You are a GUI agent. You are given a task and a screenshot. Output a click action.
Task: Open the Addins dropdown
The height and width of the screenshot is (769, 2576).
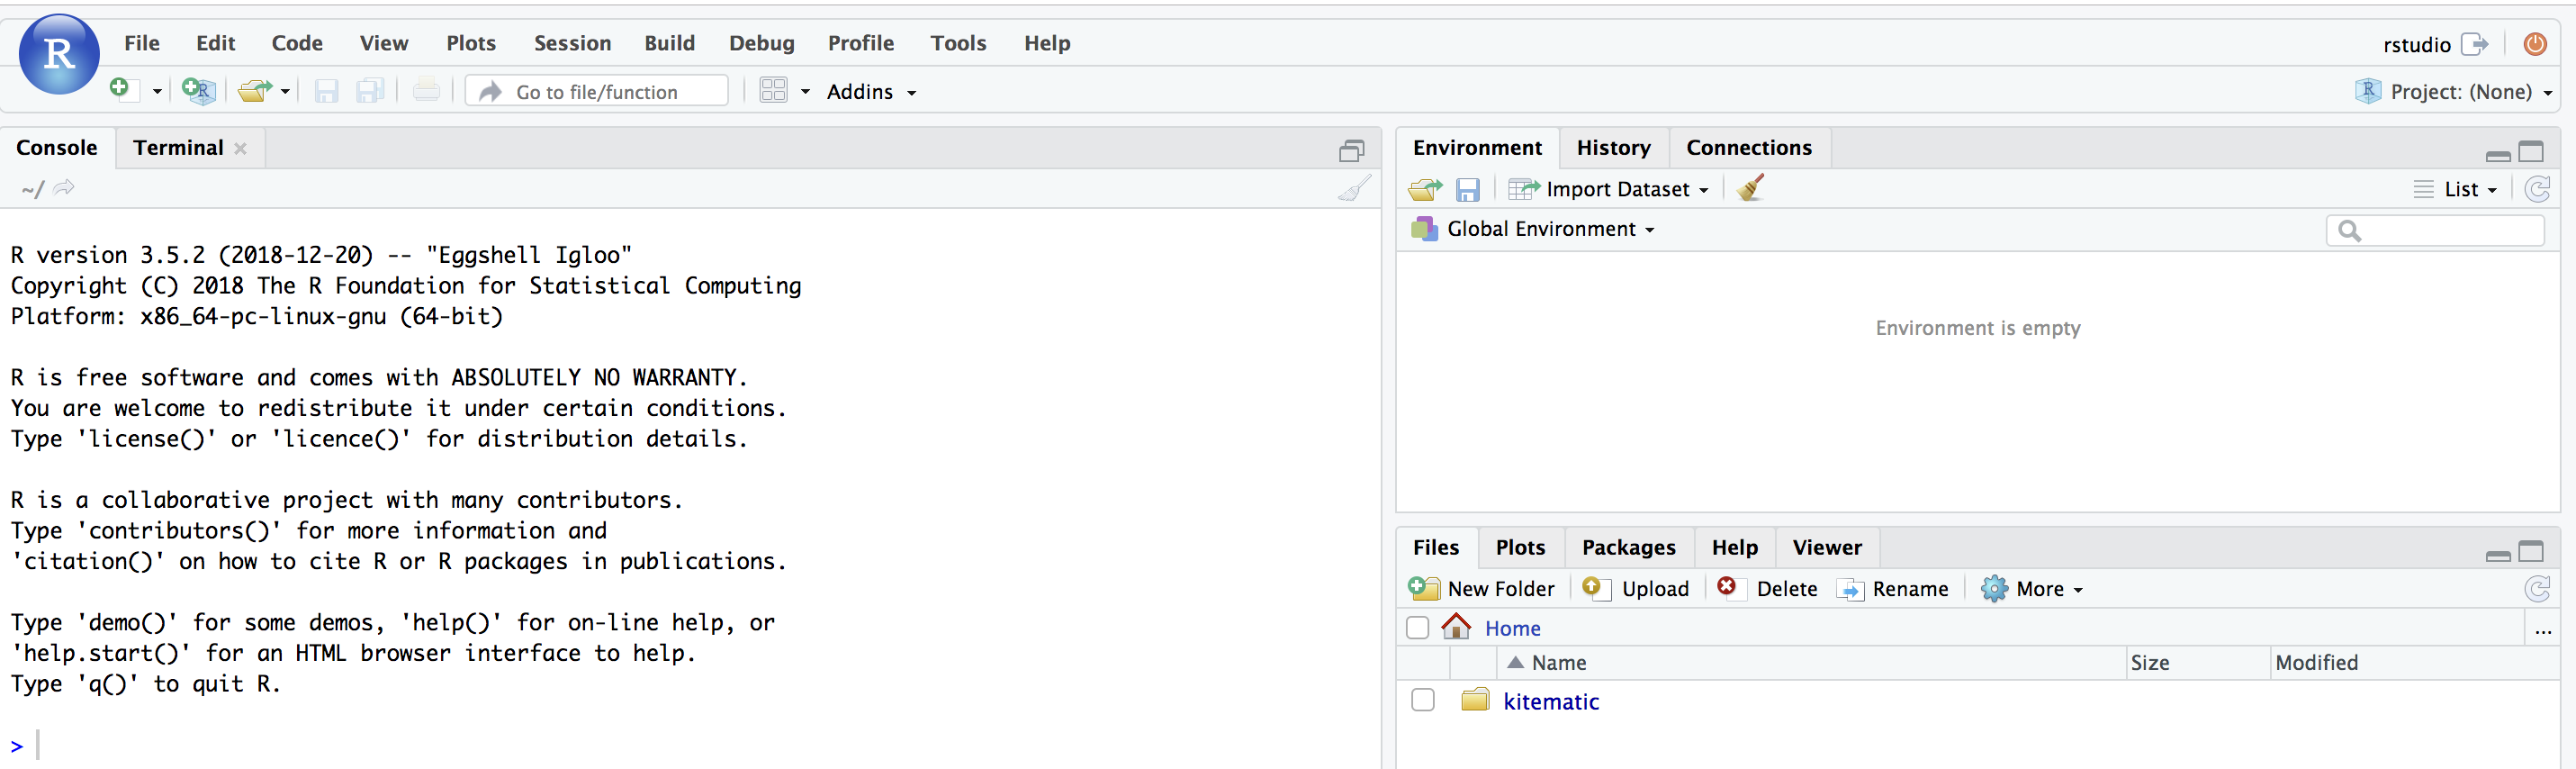tap(870, 92)
